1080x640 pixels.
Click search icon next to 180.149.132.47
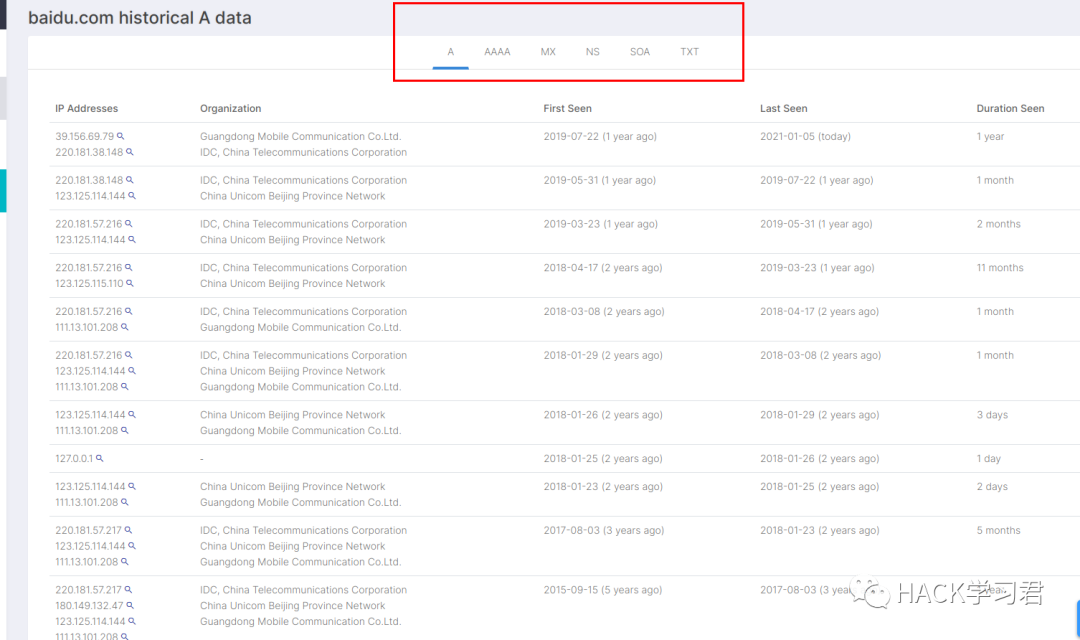pos(129,606)
